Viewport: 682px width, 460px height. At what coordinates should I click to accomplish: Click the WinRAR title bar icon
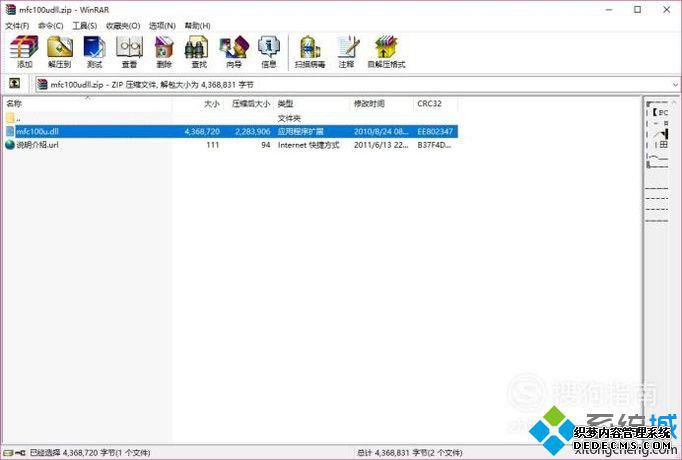click(10, 9)
